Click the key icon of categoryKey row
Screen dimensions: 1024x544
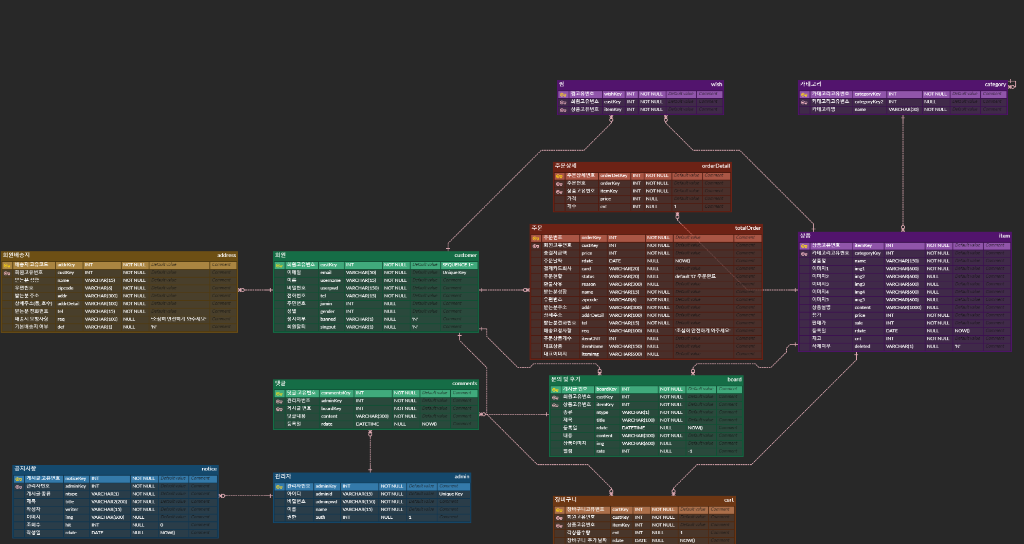click(x=804, y=95)
